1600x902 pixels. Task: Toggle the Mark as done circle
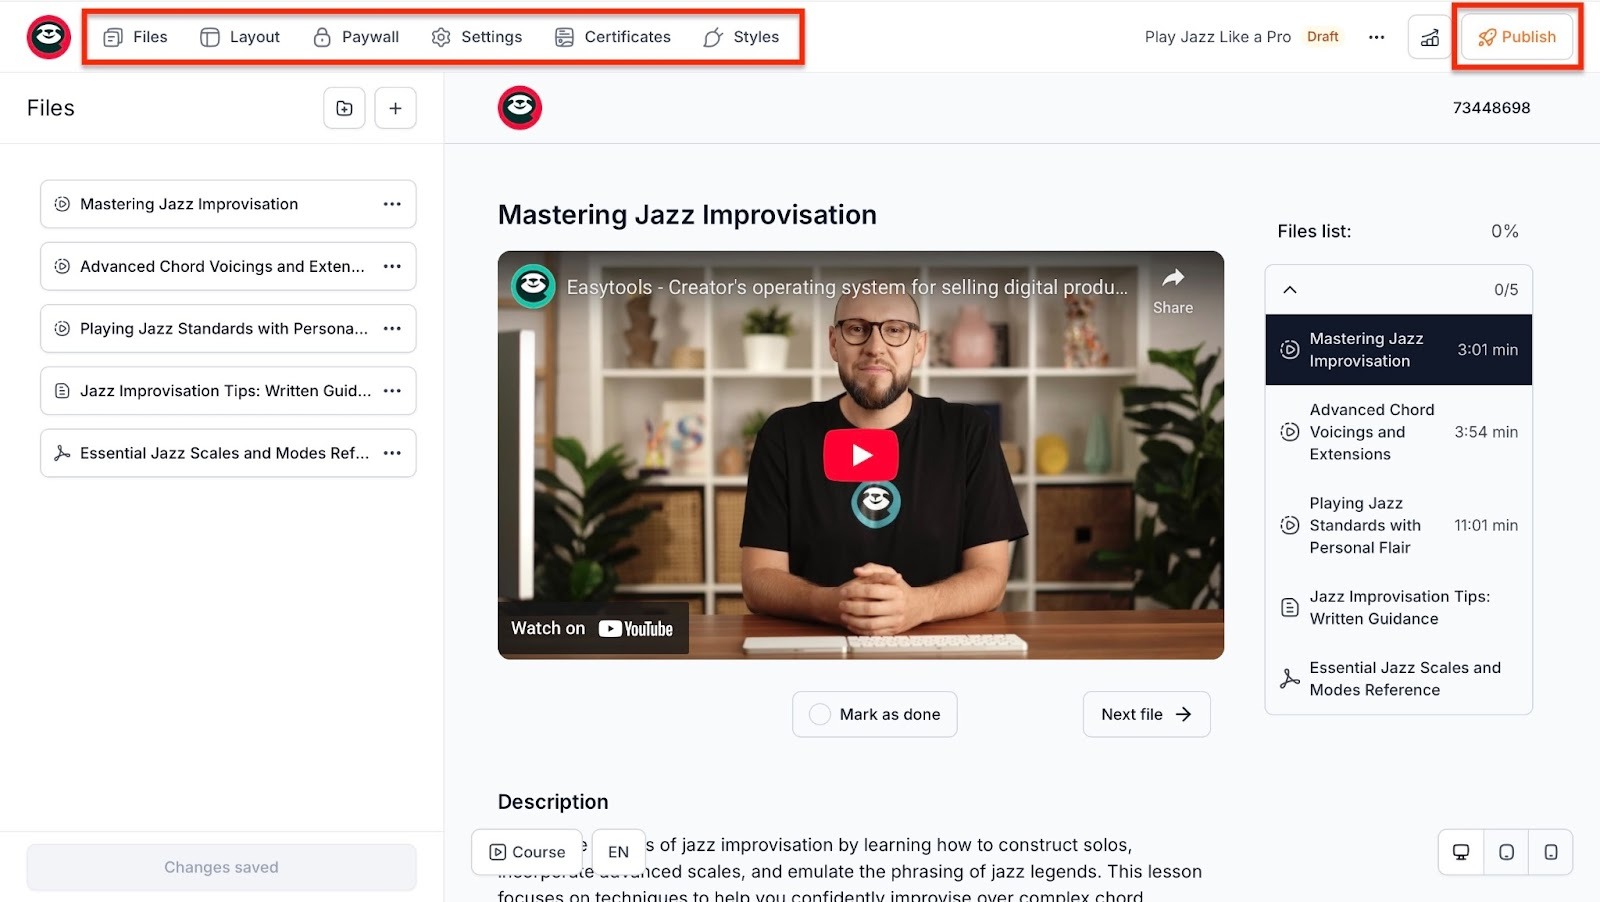pos(820,714)
